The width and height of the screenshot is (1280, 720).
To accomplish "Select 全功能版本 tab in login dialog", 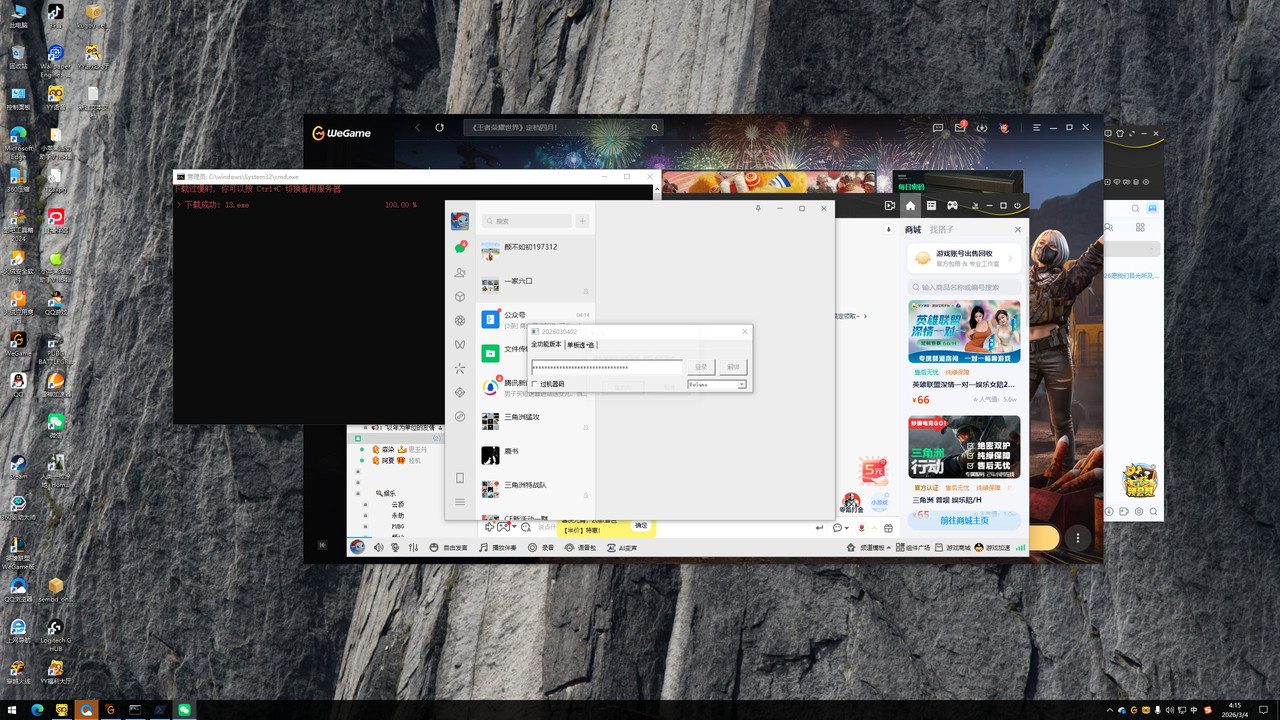I will 546,345.
